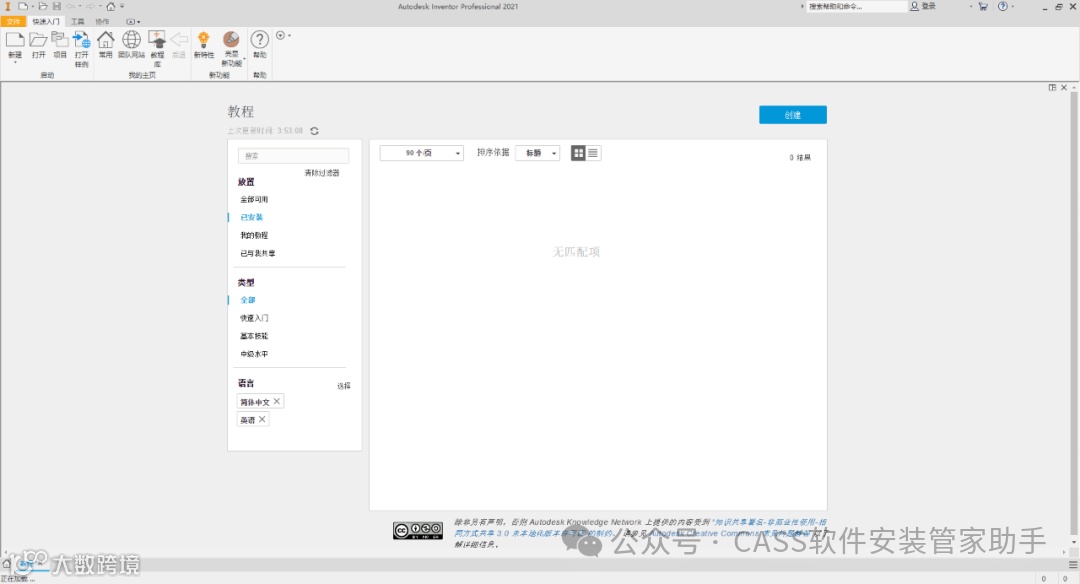Click the quick access Redo arrow

91,6
